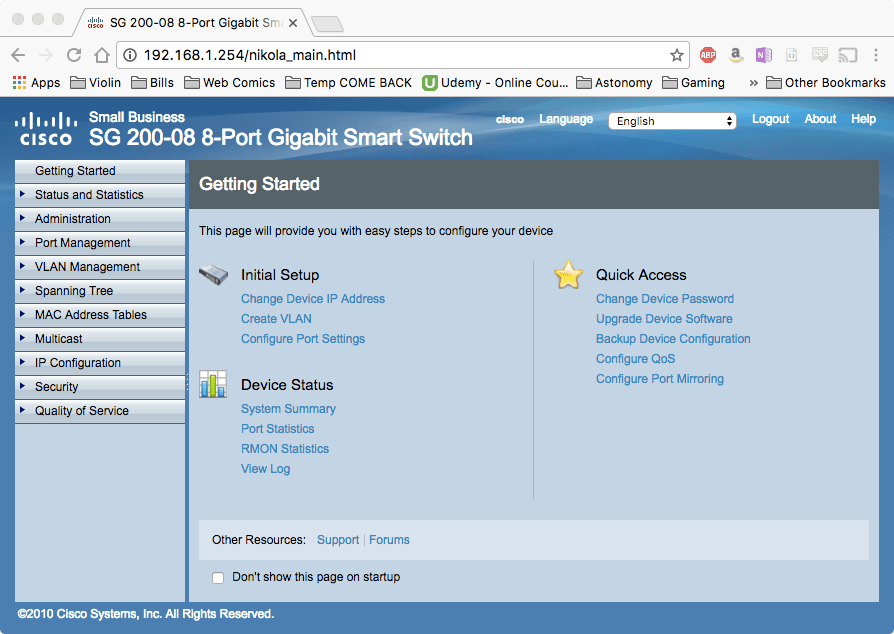Bookmark page with star icon

(x=677, y=55)
